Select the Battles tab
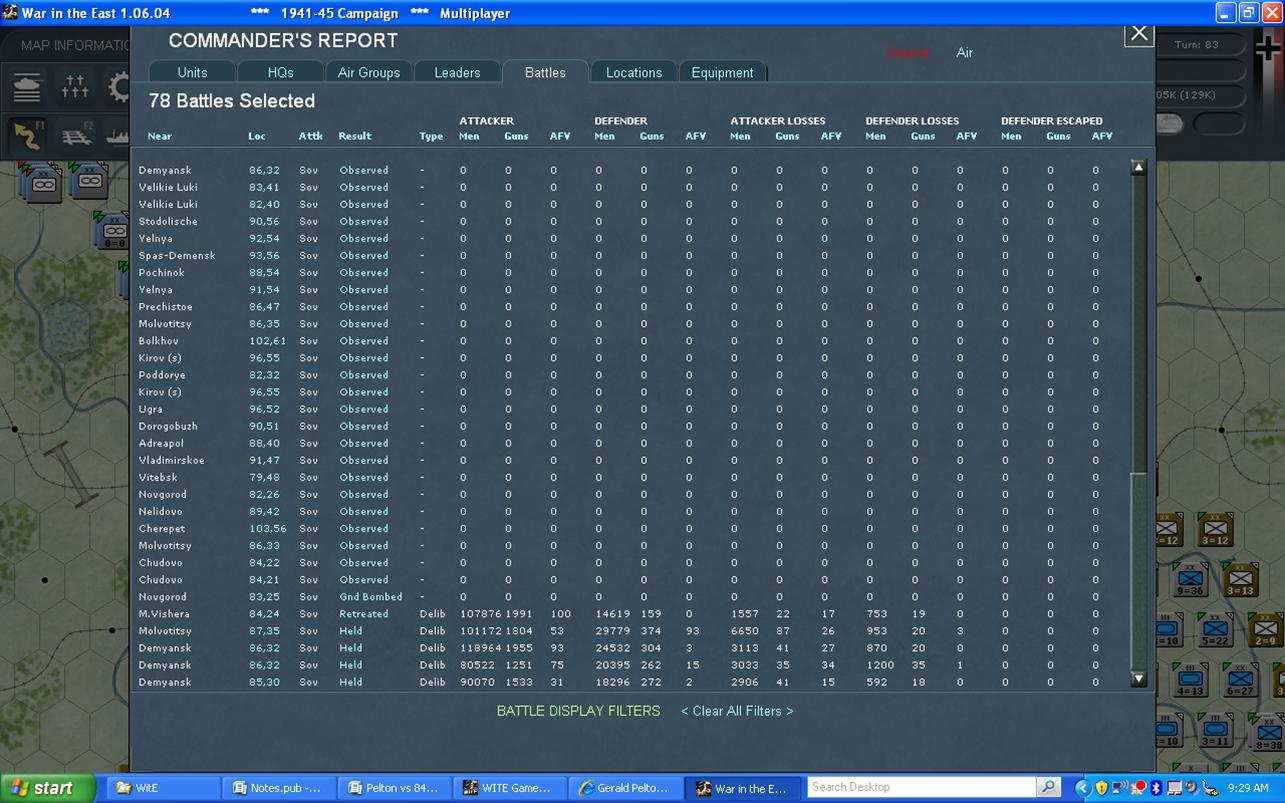This screenshot has width=1285, height=803. click(x=545, y=72)
